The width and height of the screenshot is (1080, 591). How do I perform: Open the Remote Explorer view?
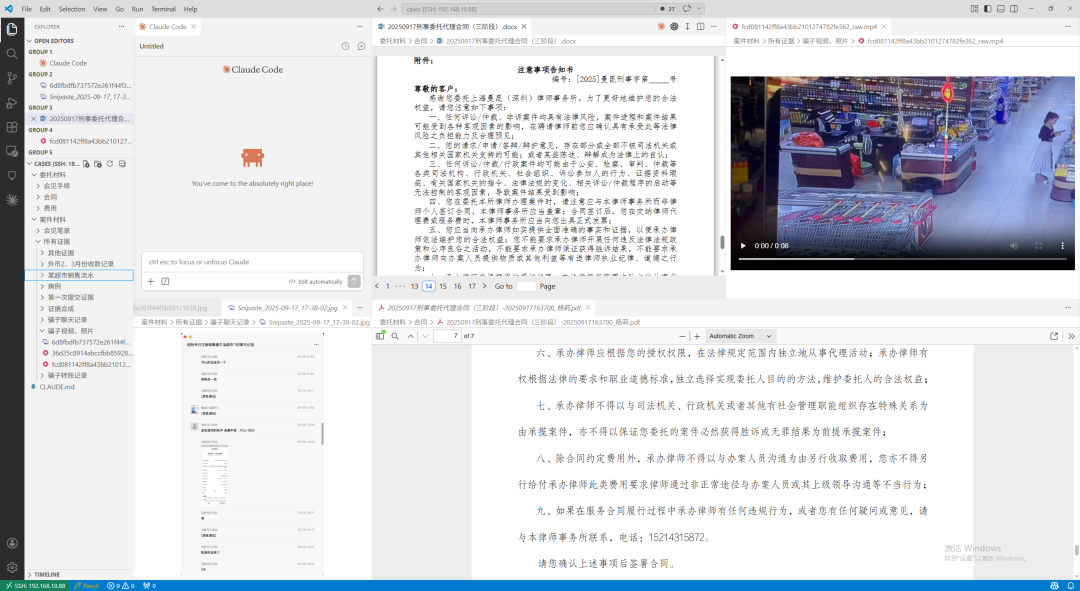click(x=12, y=151)
